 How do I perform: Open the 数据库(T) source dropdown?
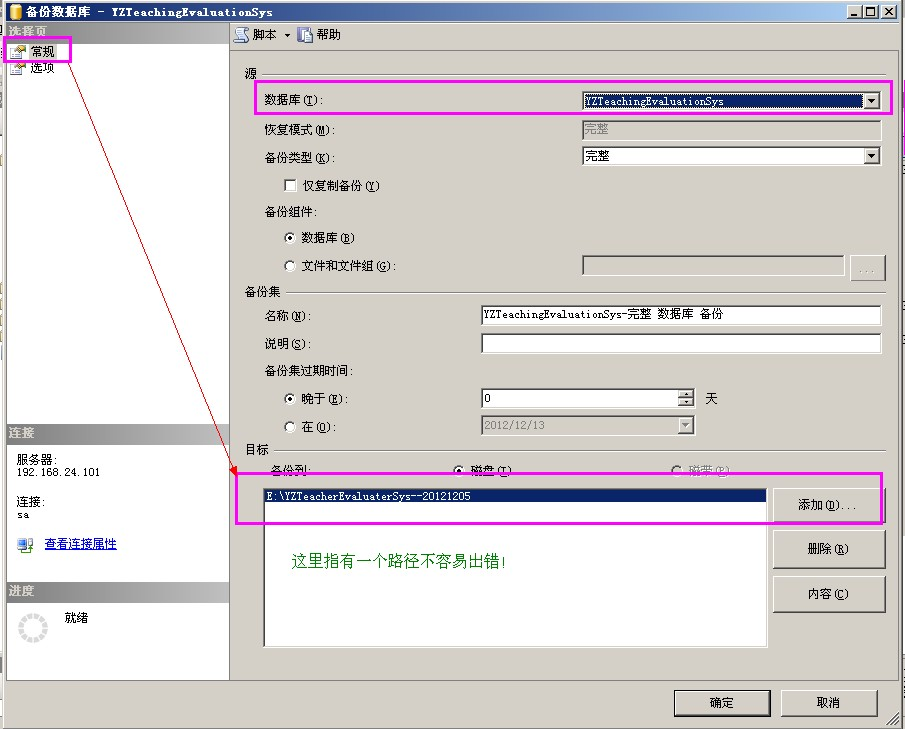point(870,100)
